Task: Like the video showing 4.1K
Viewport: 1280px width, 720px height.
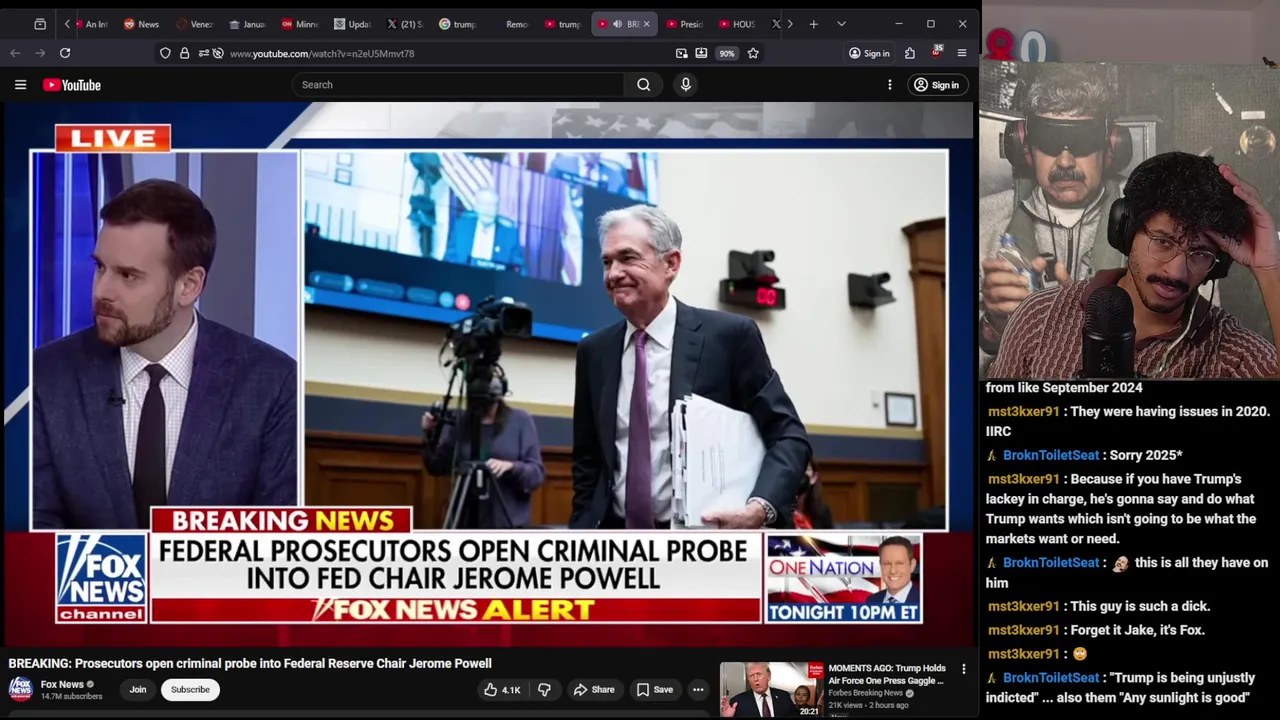Action: click(502, 689)
